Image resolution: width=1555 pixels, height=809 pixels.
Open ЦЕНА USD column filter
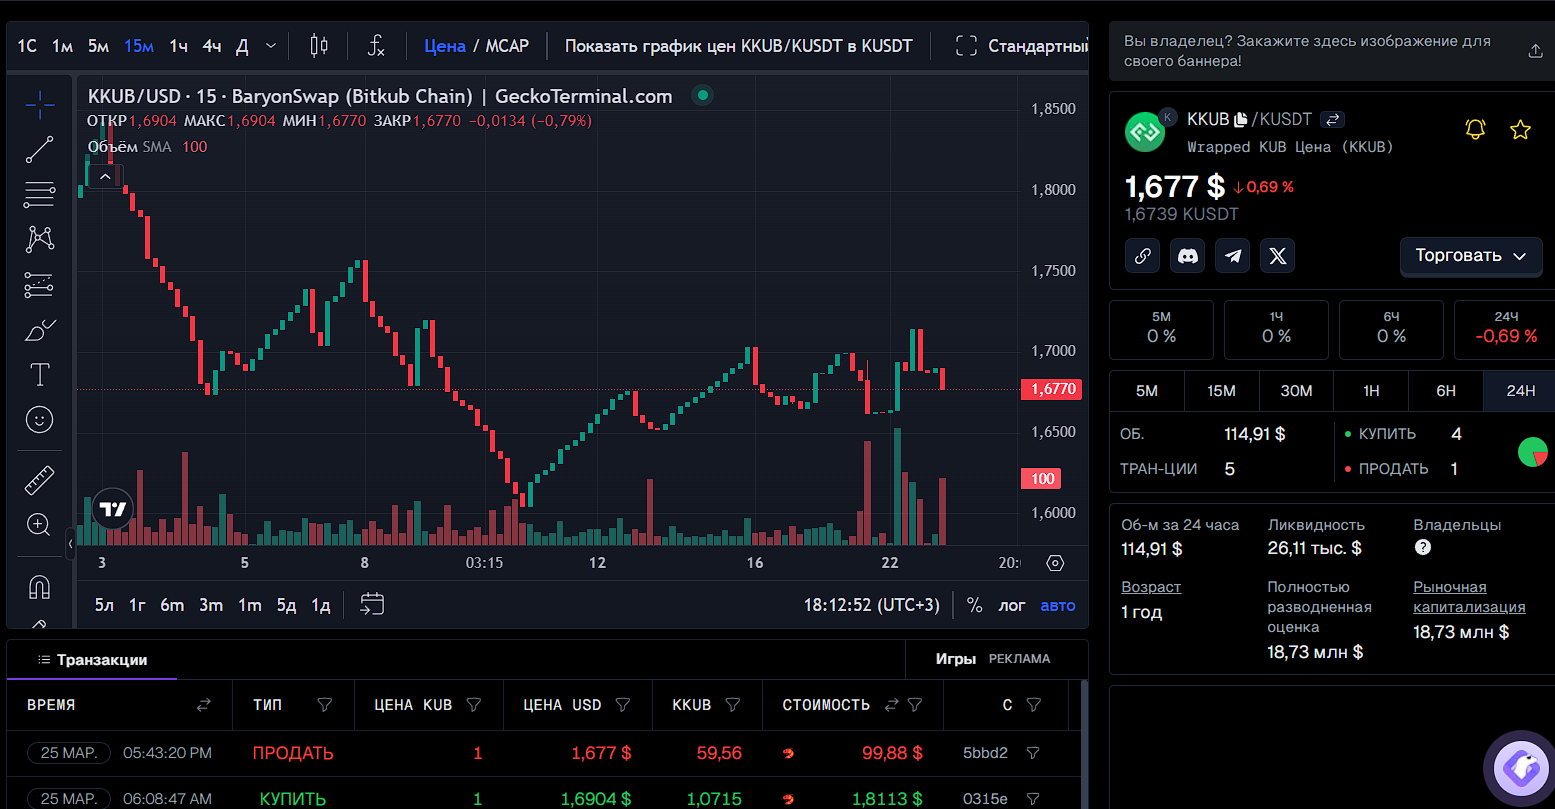coord(623,705)
